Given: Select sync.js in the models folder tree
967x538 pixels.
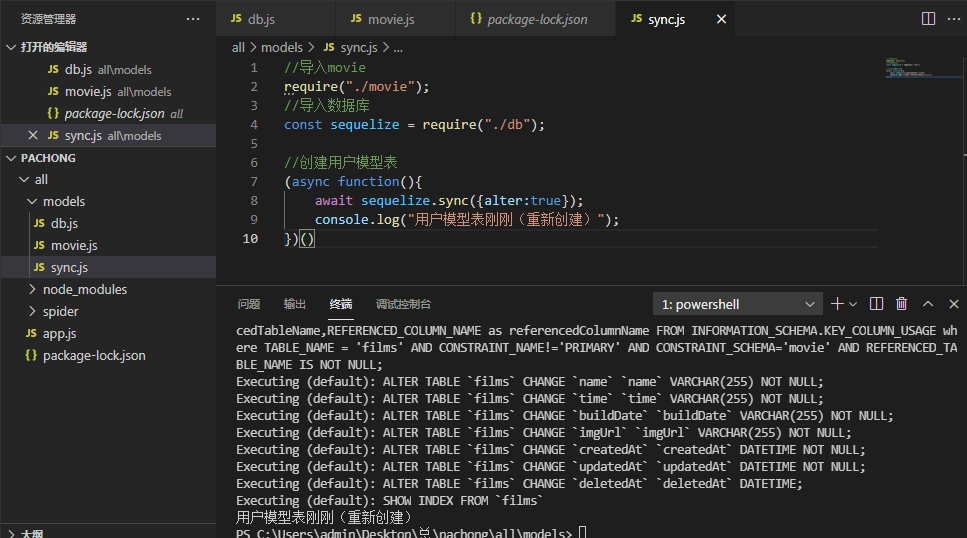Looking at the screenshot, I should coord(108,267).
